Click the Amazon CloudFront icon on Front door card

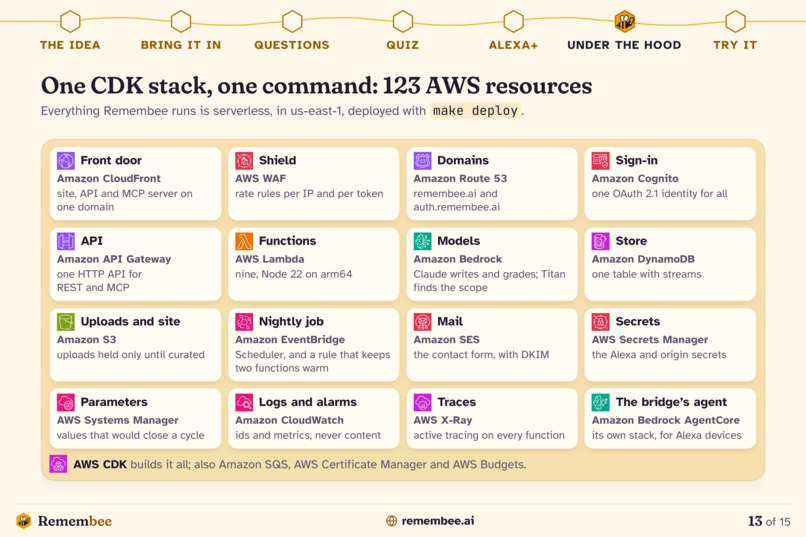[x=66, y=161]
